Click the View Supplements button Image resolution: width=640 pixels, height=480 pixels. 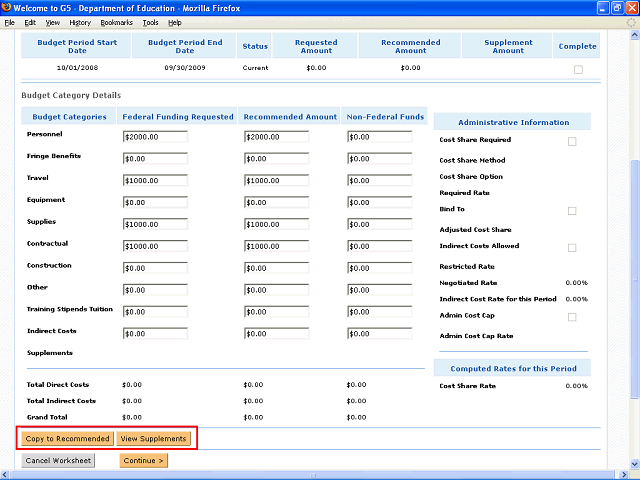coord(153,439)
